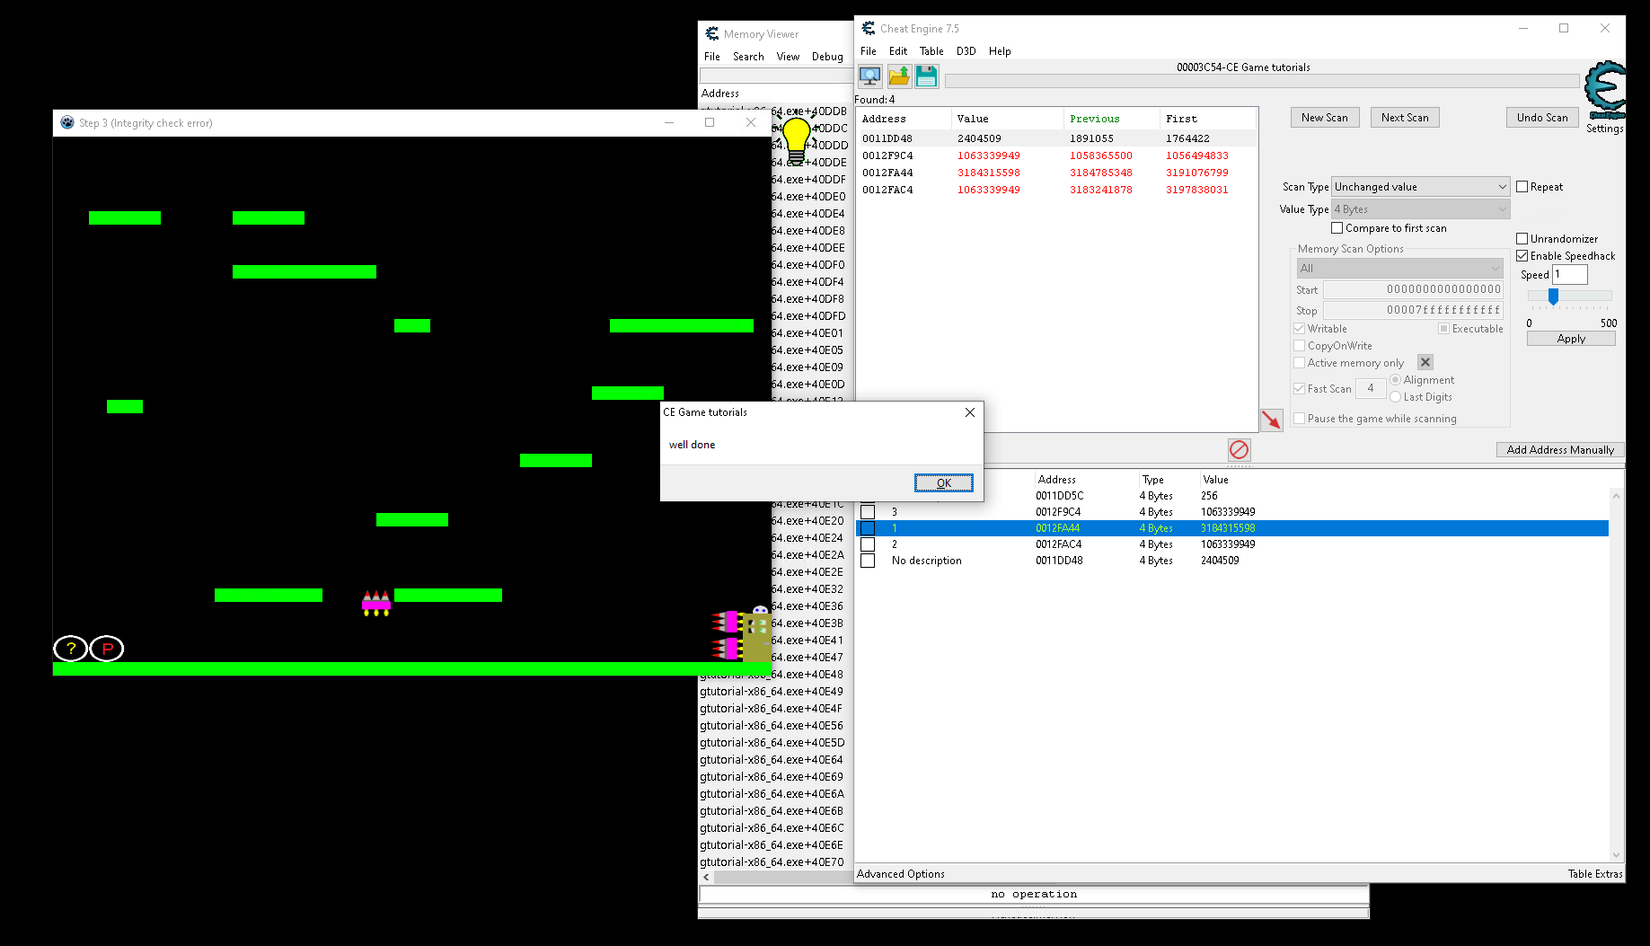
Task: Tick the freeze checkbox for entry 3
Action: 868,512
